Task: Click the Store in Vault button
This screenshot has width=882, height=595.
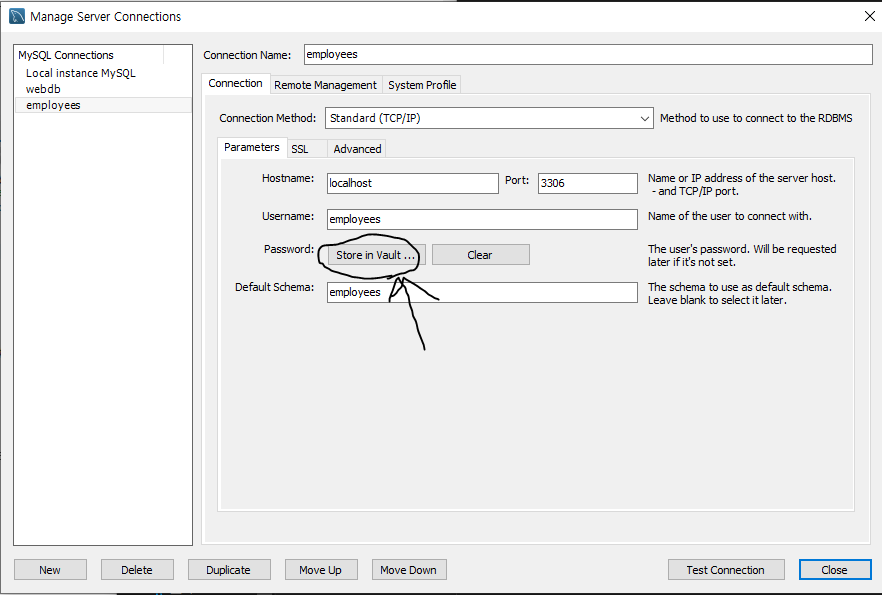Action: 376,255
